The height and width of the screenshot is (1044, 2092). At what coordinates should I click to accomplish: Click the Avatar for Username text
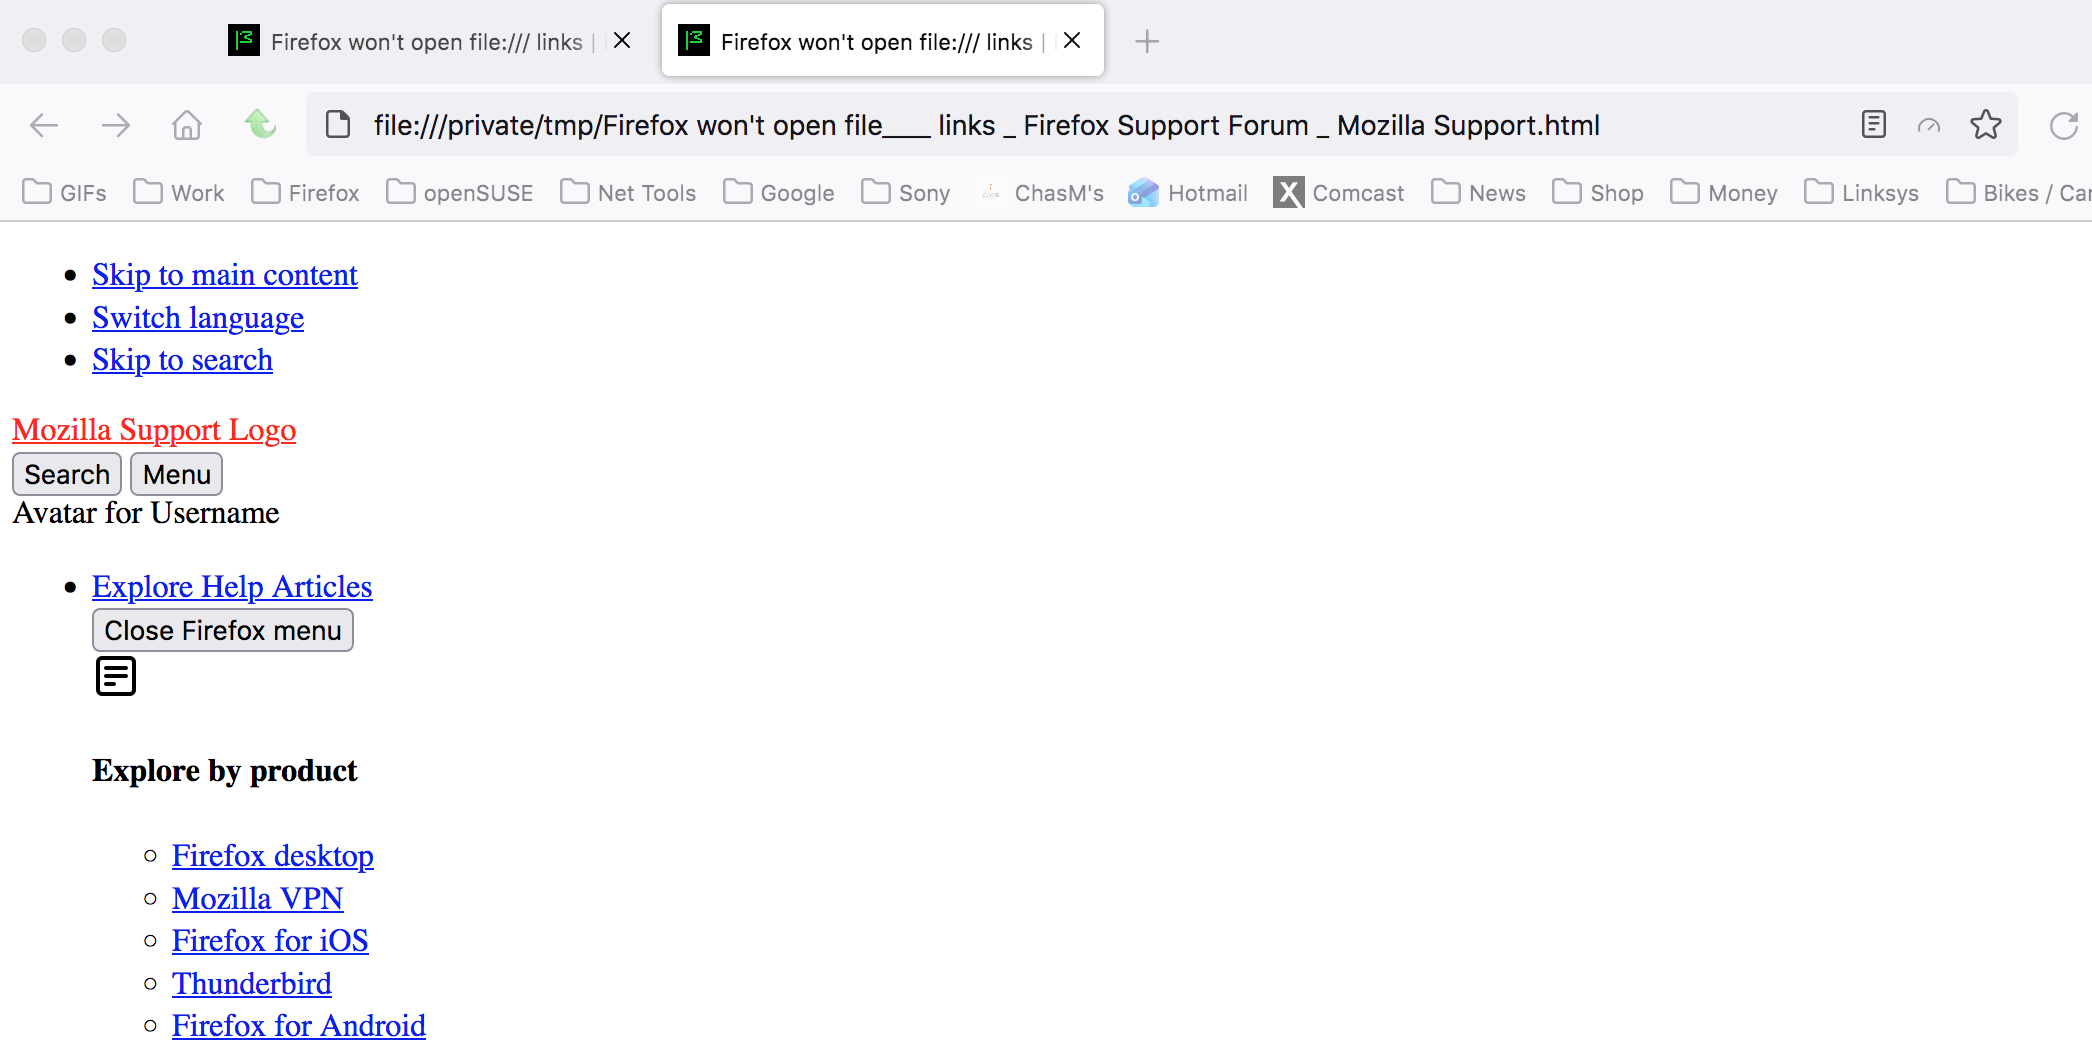tap(146, 513)
